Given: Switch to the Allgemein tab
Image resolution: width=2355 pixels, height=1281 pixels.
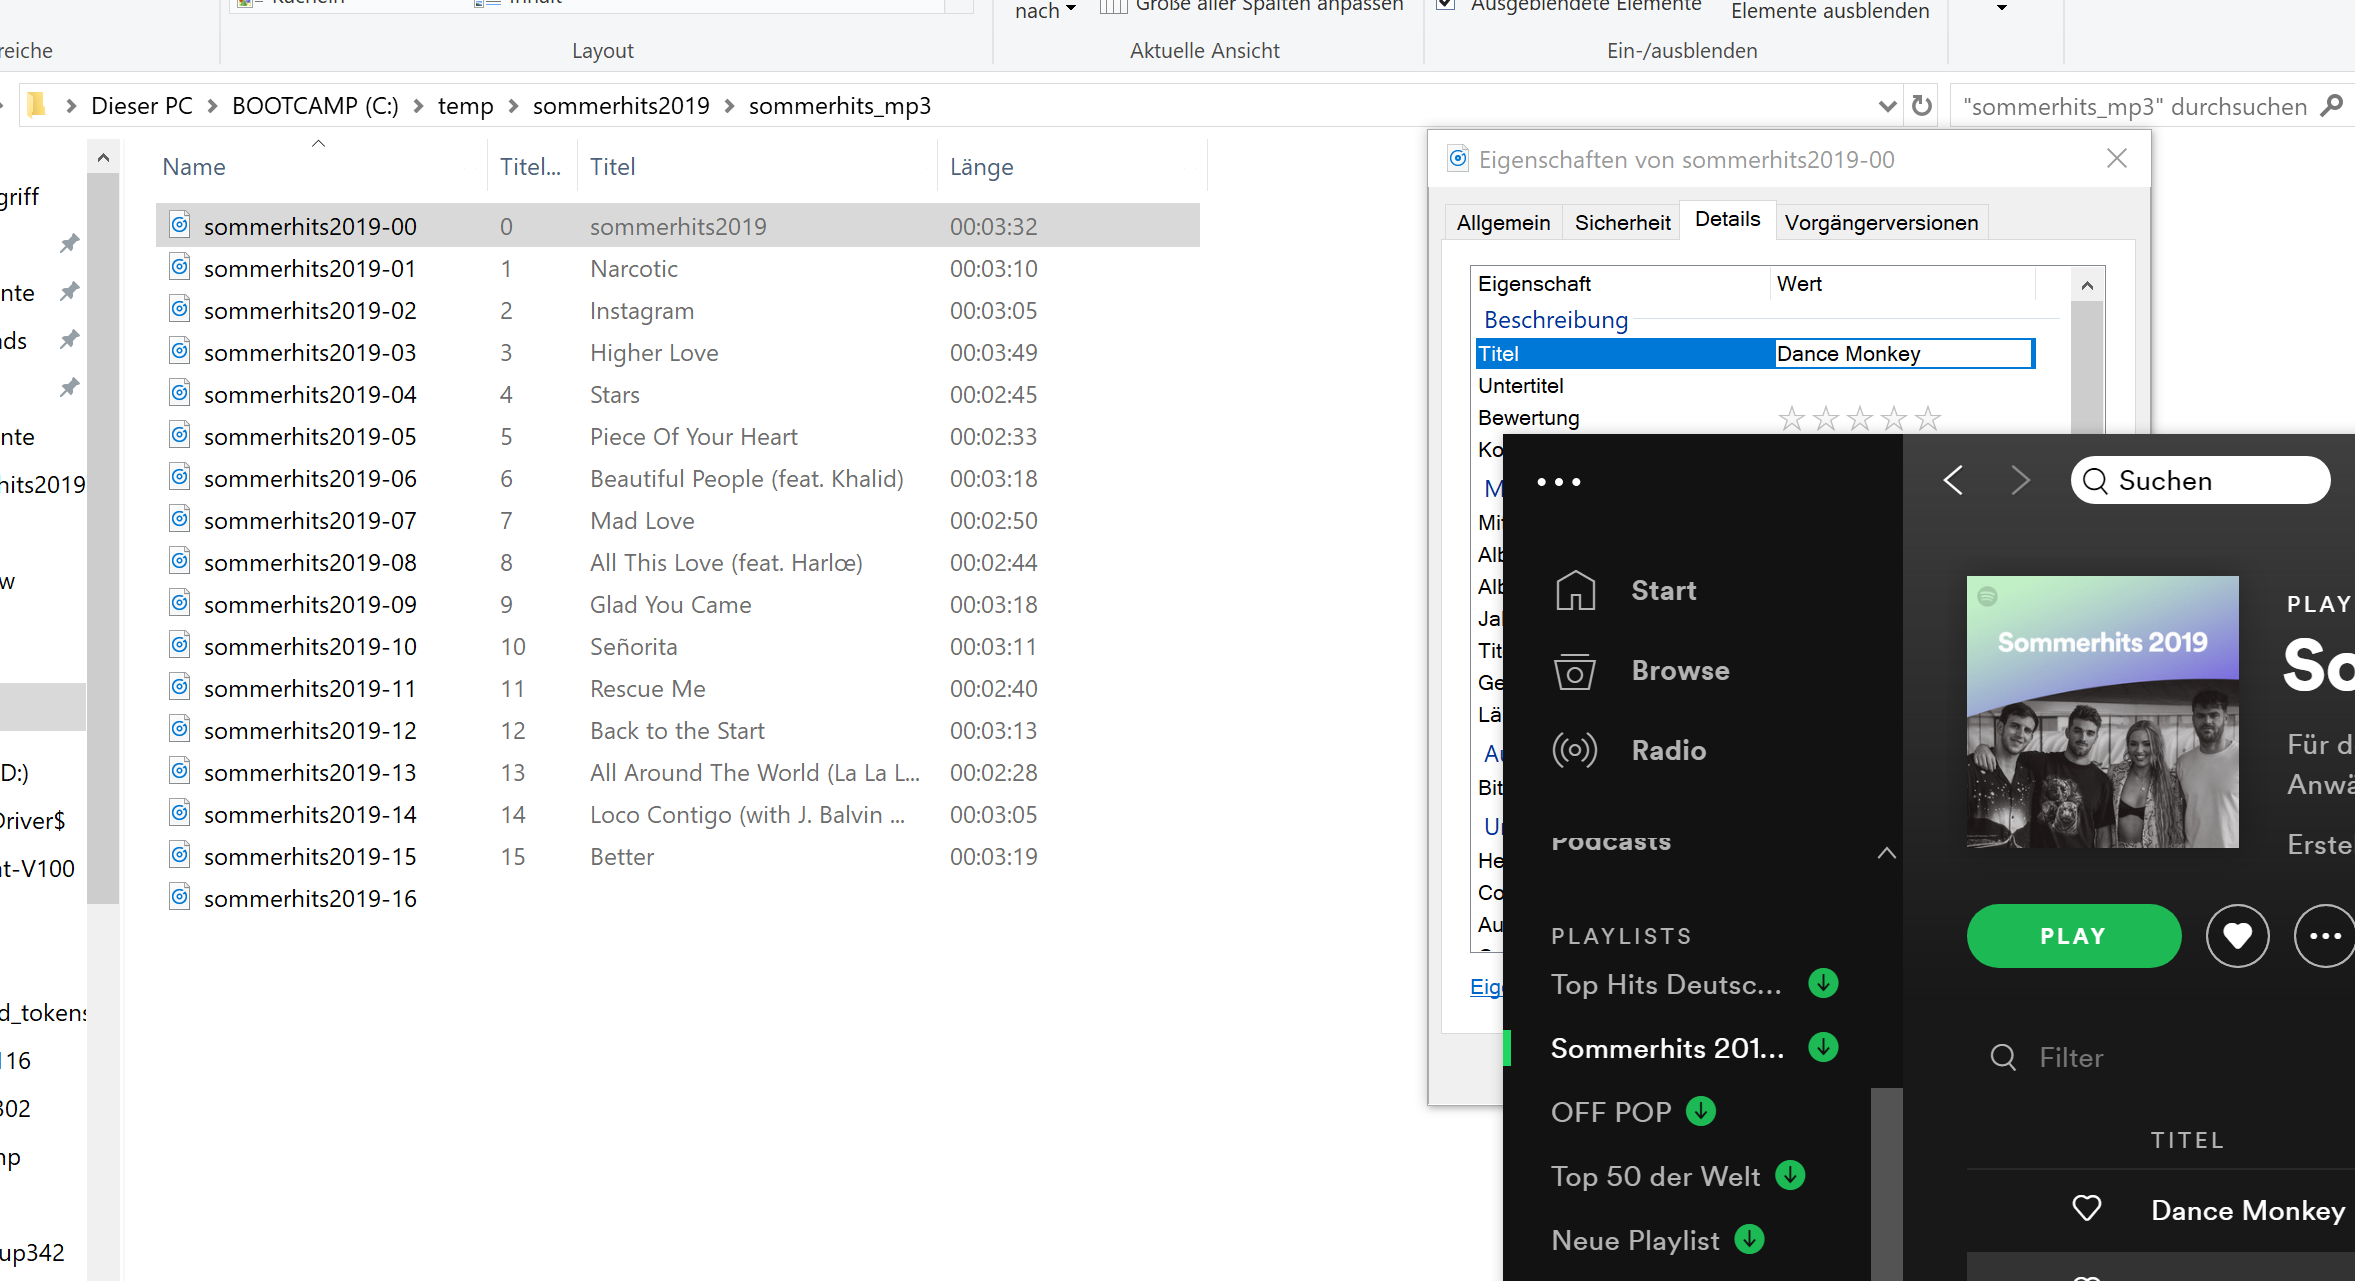Looking at the screenshot, I should tap(1503, 222).
